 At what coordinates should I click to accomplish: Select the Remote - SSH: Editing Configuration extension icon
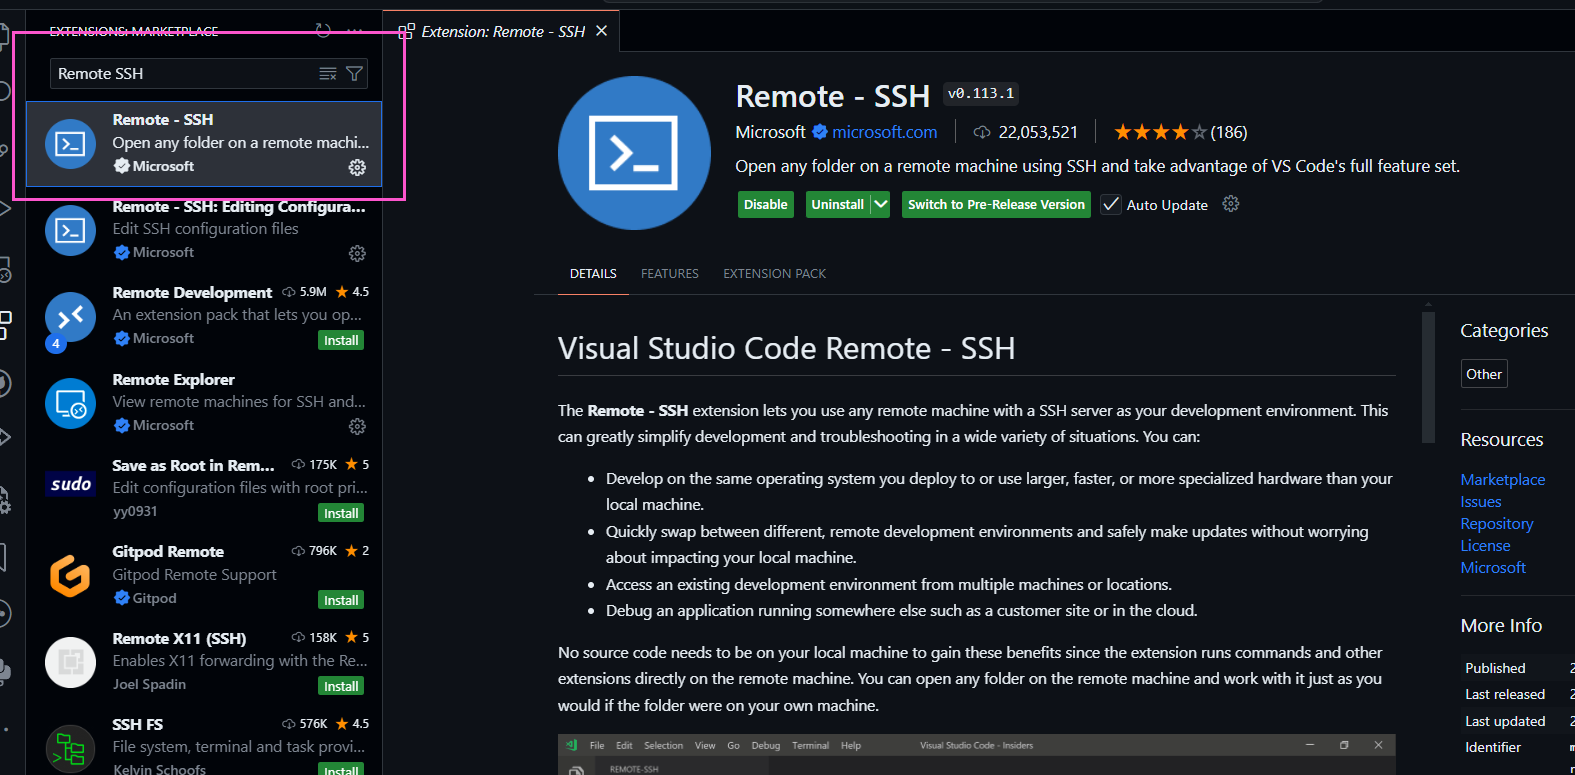click(x=71, y=230)
